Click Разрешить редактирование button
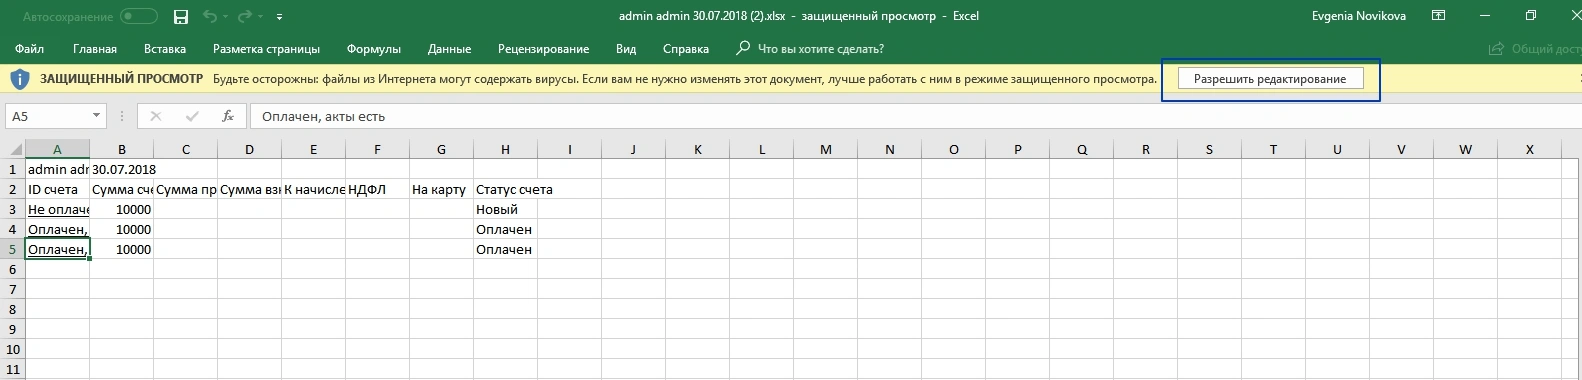Screen dimensions: 1582x380 [x=1270, y=79]
